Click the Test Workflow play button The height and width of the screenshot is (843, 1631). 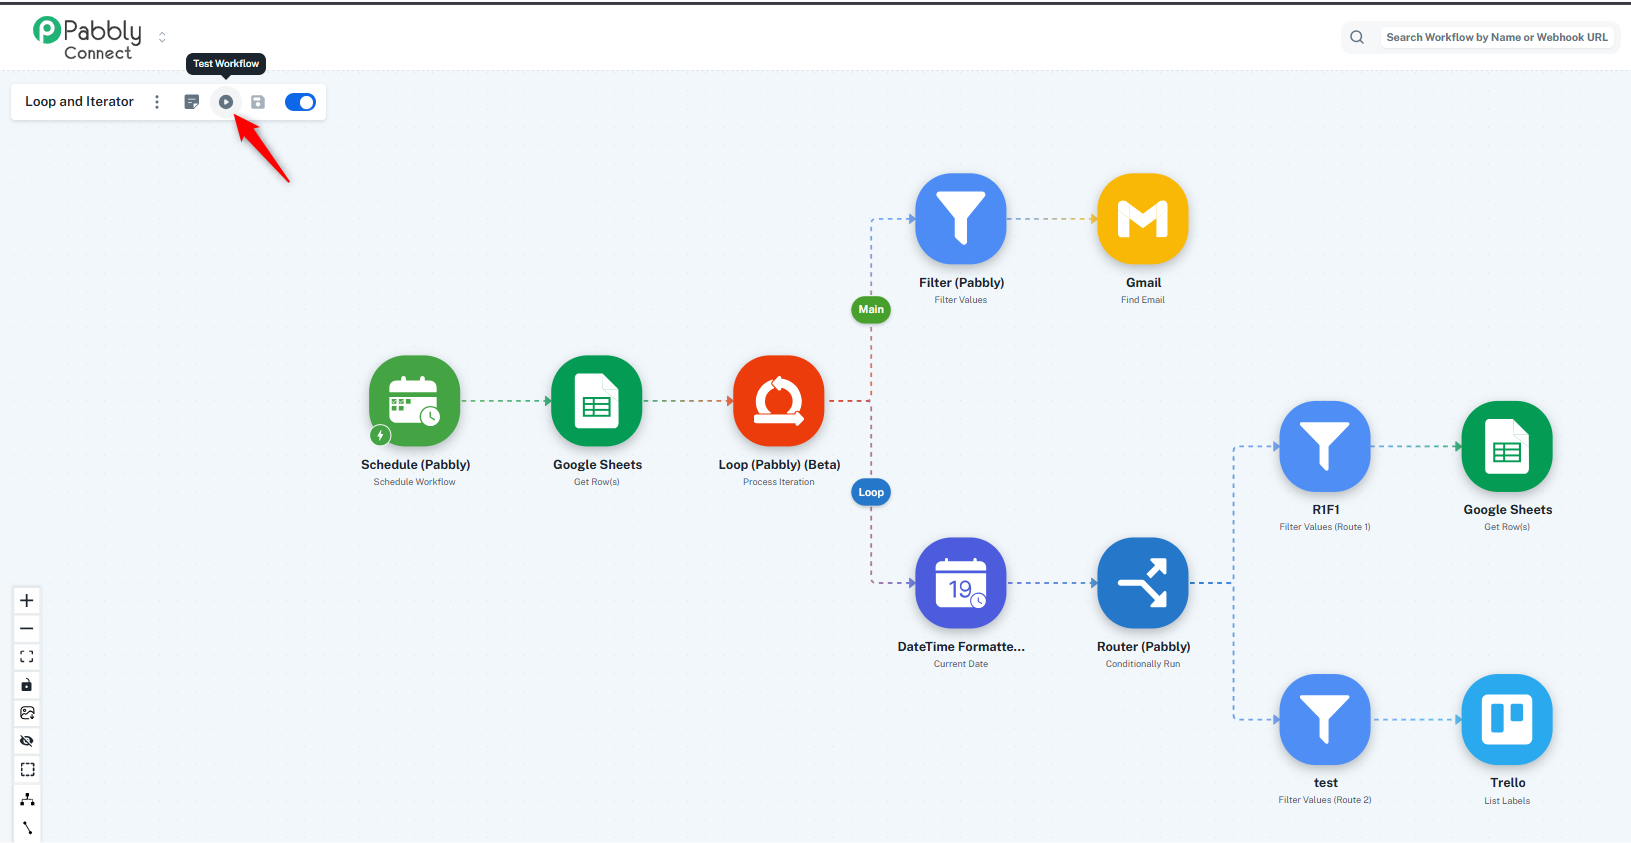click(226, 102)
